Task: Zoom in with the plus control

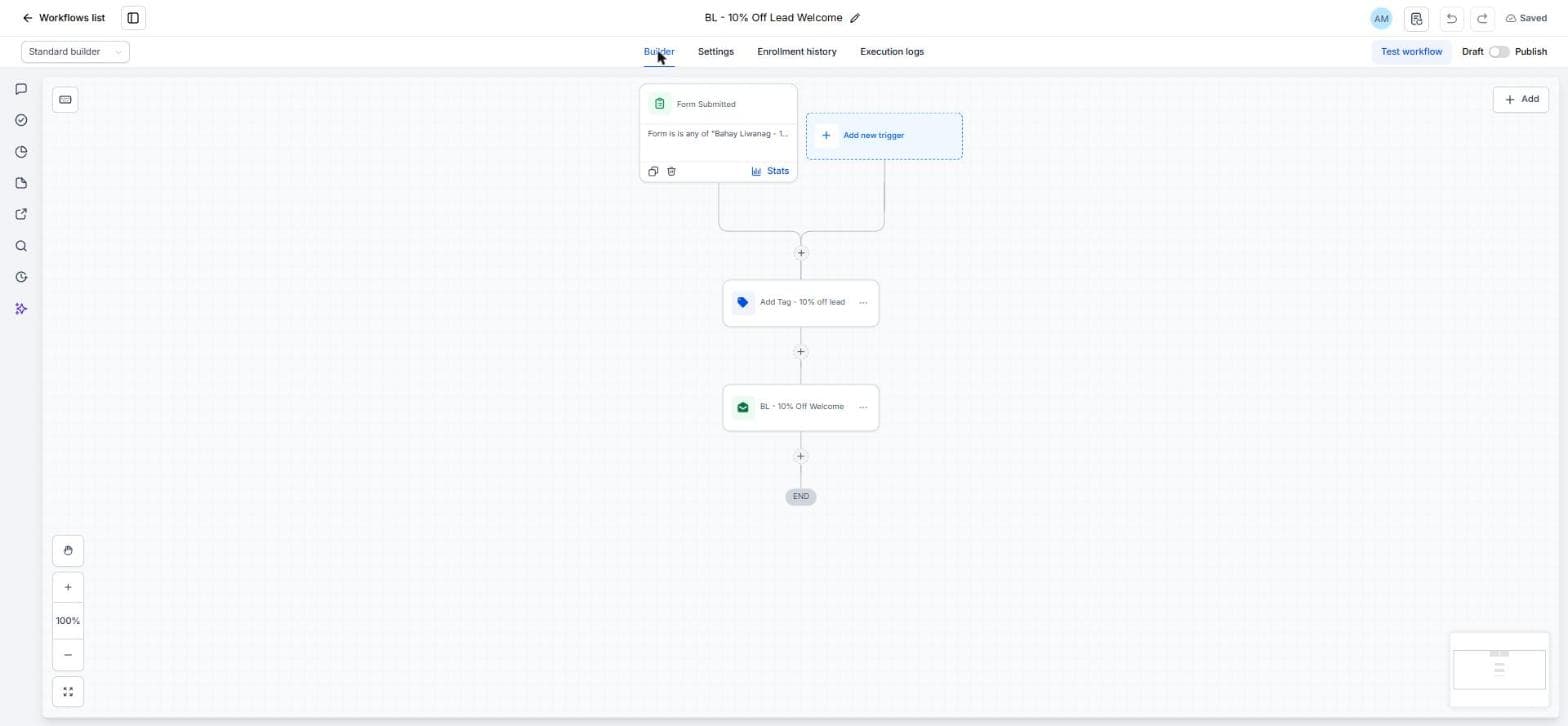Action: pyautogui.click(x=68, y=588)
